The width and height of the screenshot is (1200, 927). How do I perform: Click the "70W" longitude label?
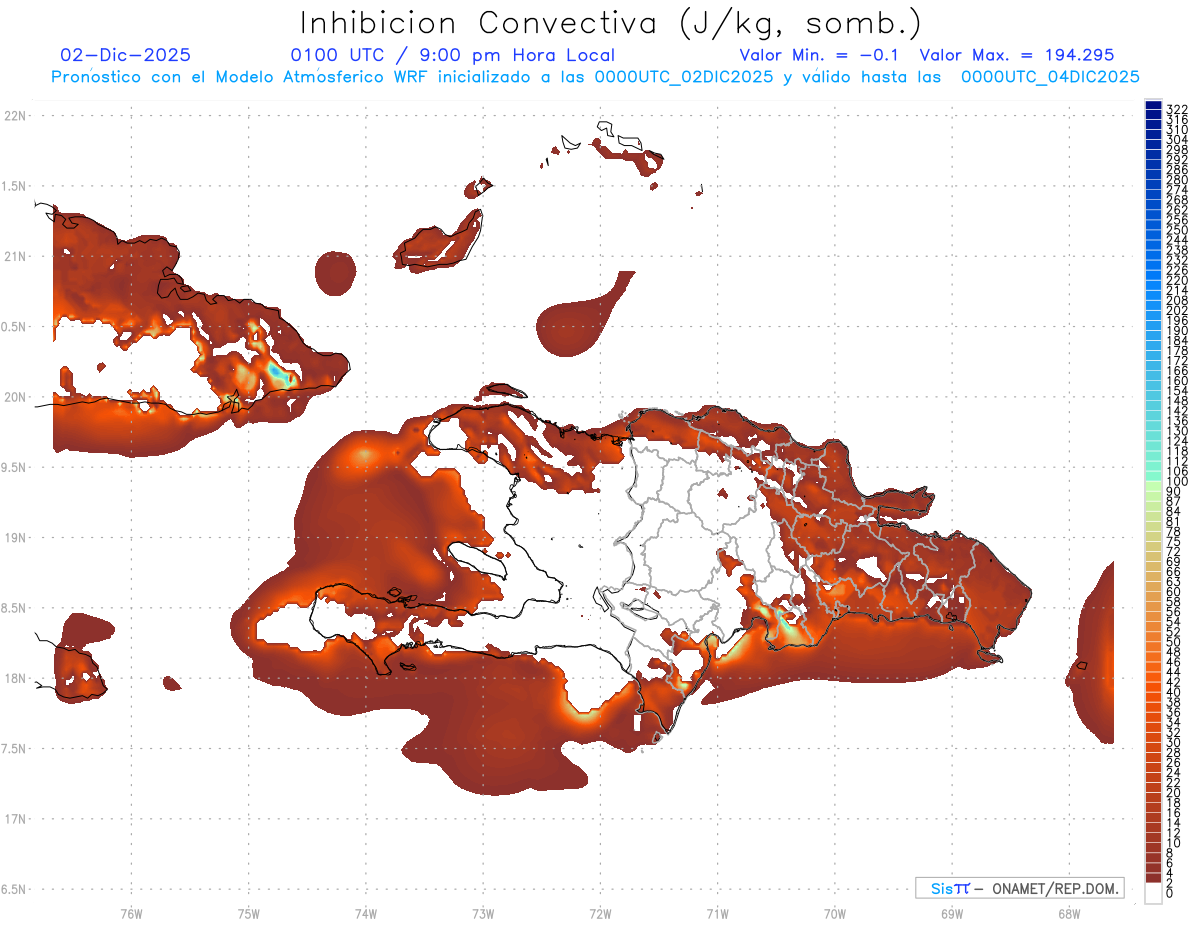(x=834, y=913)
